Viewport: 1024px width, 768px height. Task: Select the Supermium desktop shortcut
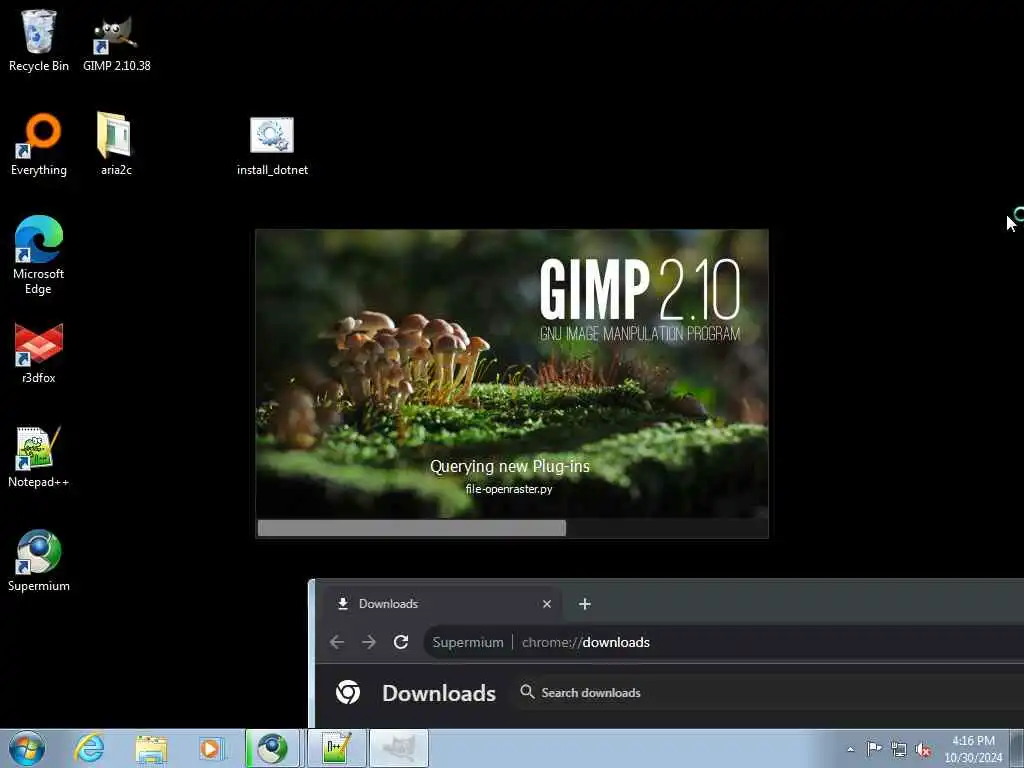pos(39,560)
